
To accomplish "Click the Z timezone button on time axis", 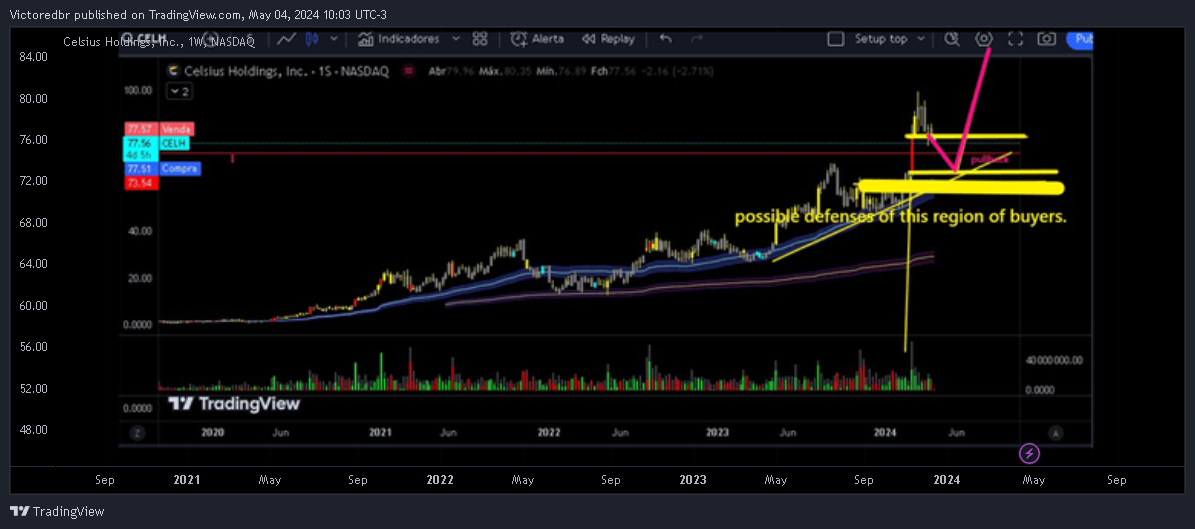I will [137, 433].
